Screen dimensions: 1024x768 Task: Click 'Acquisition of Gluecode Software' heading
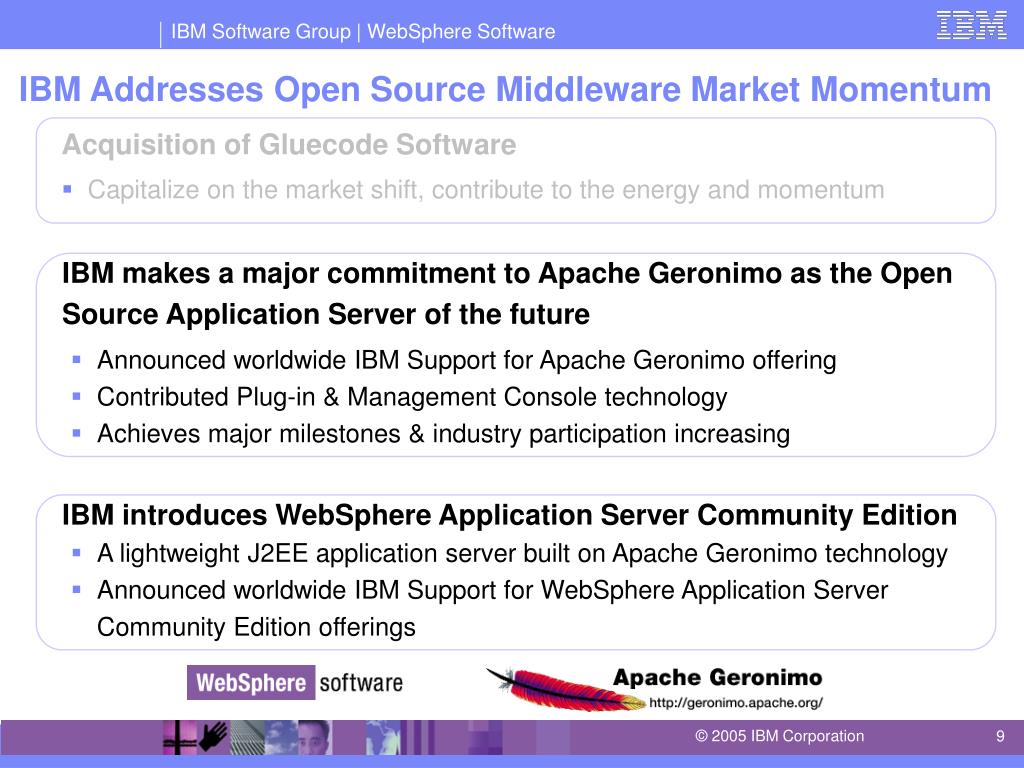click(289, 144)
